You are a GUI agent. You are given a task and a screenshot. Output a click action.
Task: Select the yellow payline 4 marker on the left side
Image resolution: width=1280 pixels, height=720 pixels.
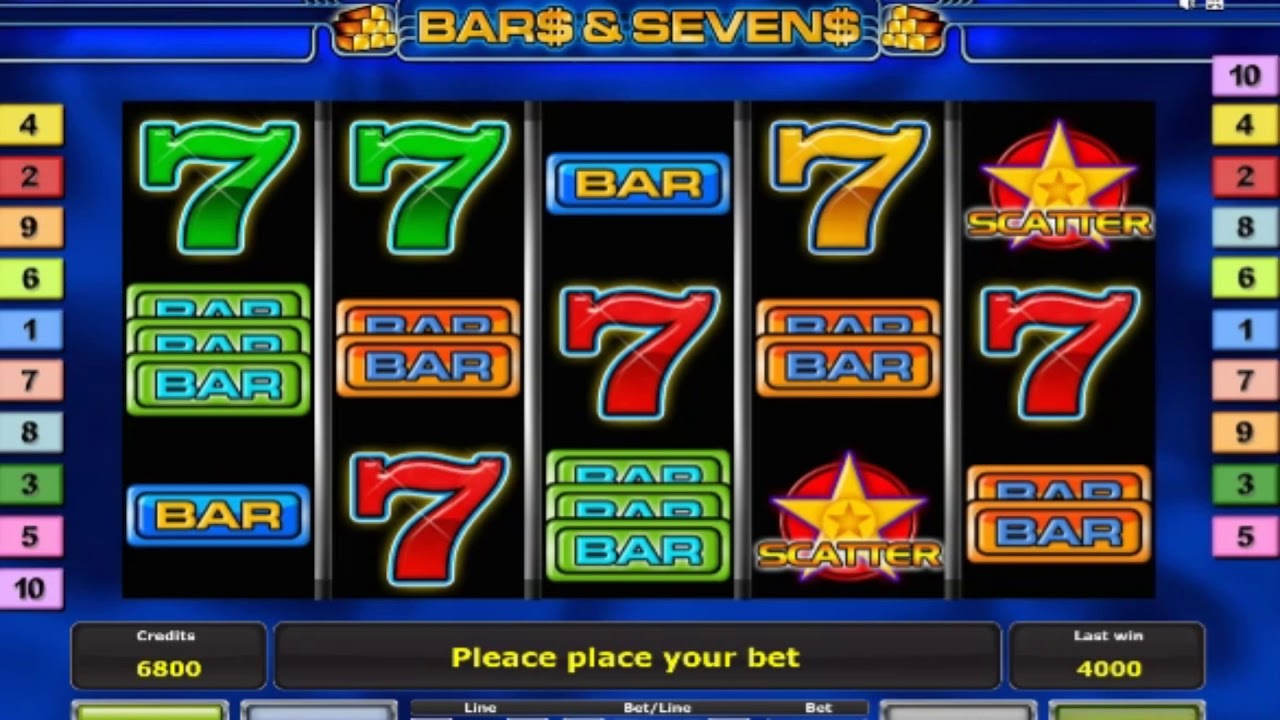(x=31, y=125)
